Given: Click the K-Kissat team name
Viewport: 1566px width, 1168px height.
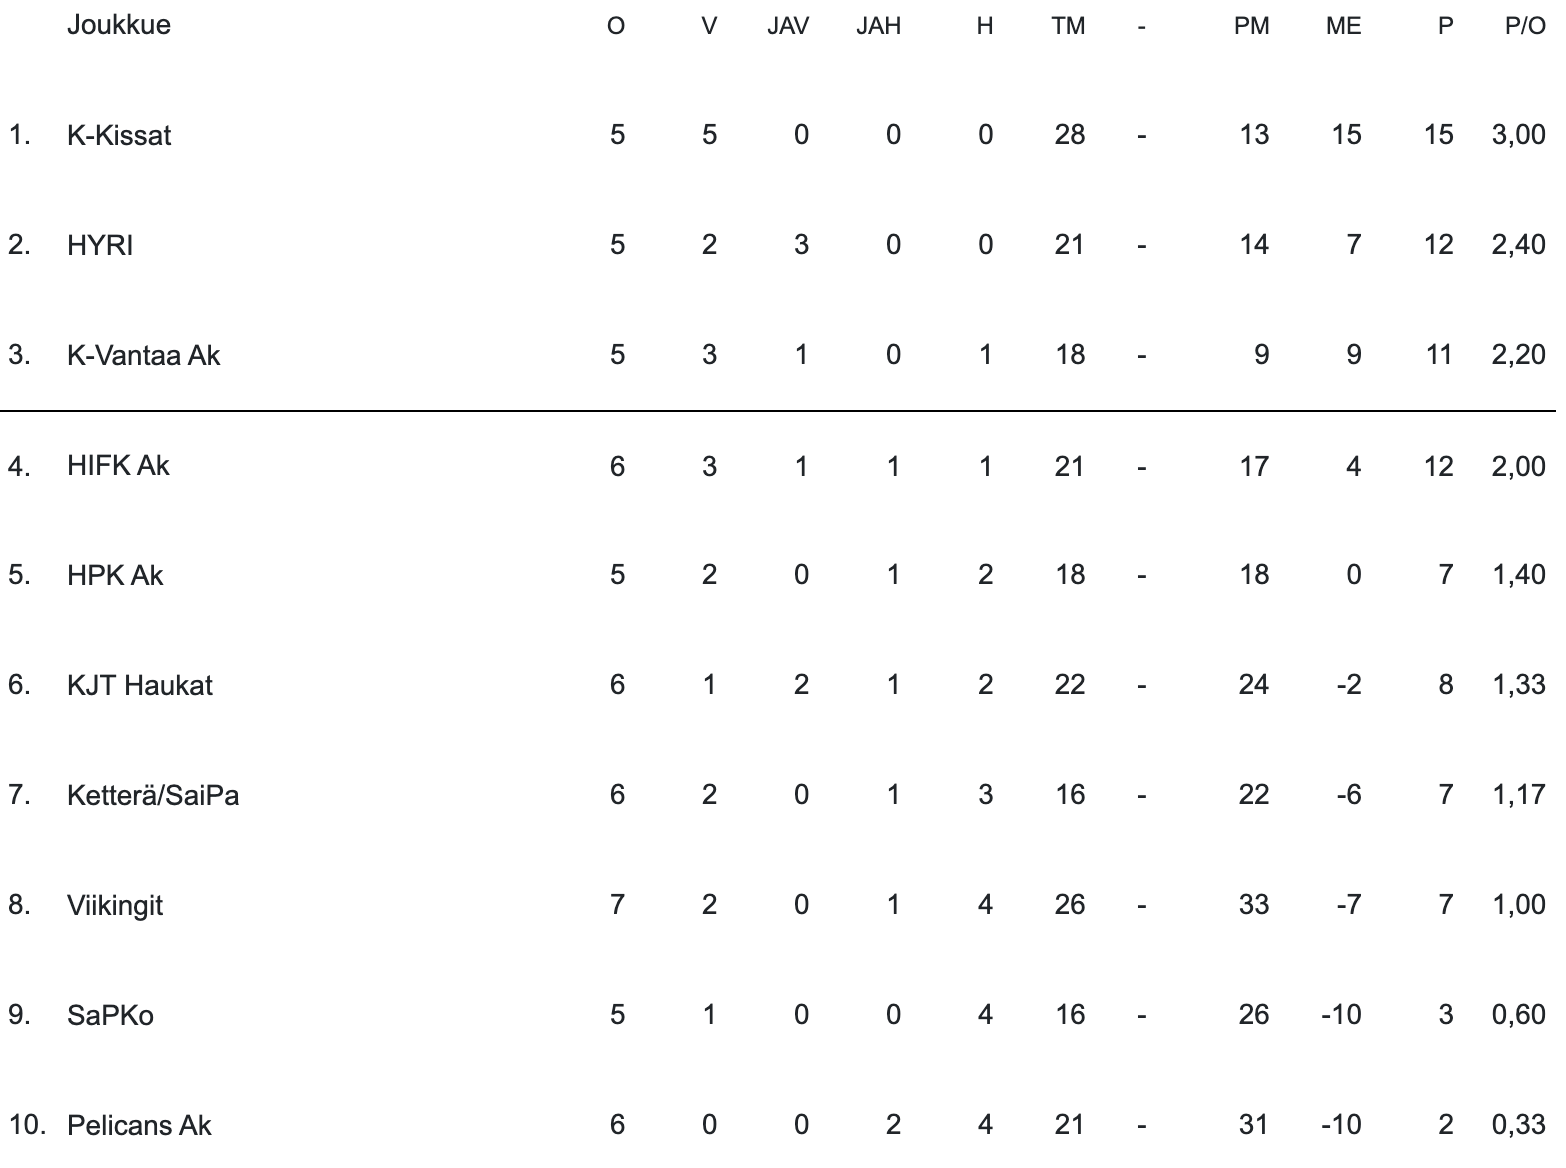Looking at the screenshot, I should point(119,135).
